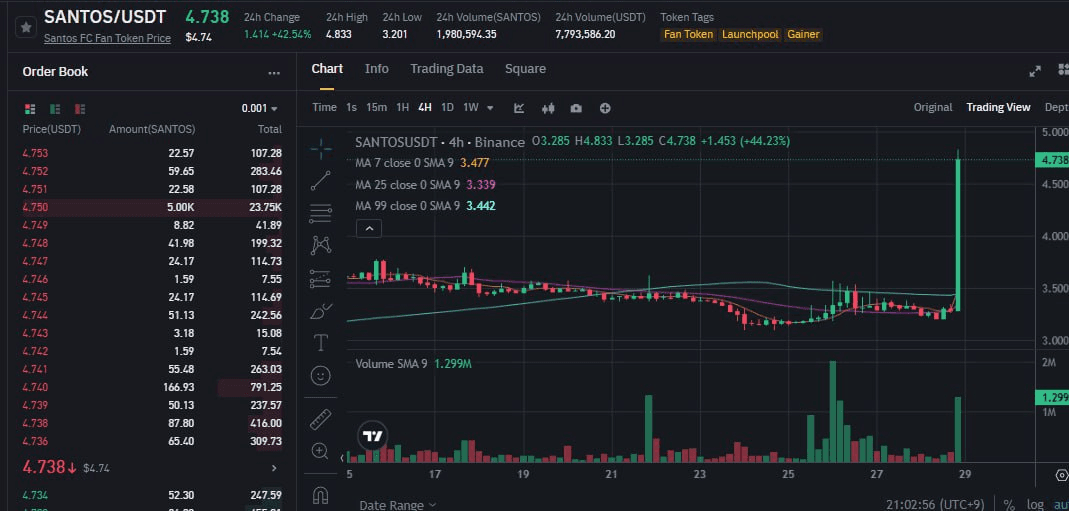Viewport: 1069px width, 511px height.
Task: Set the chart interval to 1s
Action: (x=351, y=108)
